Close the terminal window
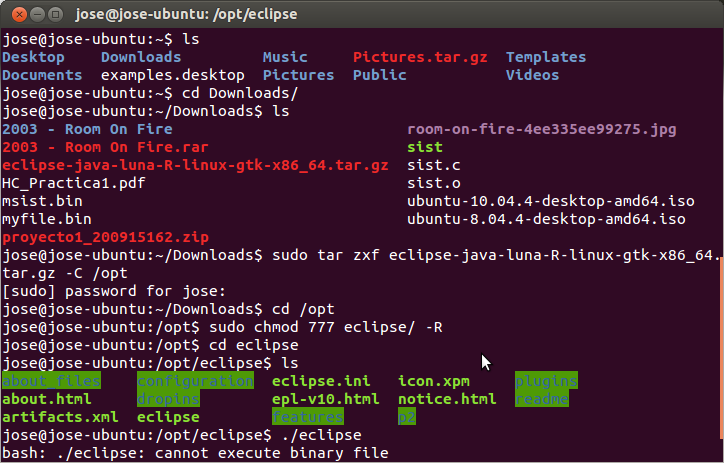Image resolution: width=724 pixels, height=463 pixels. [x=19, y=15]
